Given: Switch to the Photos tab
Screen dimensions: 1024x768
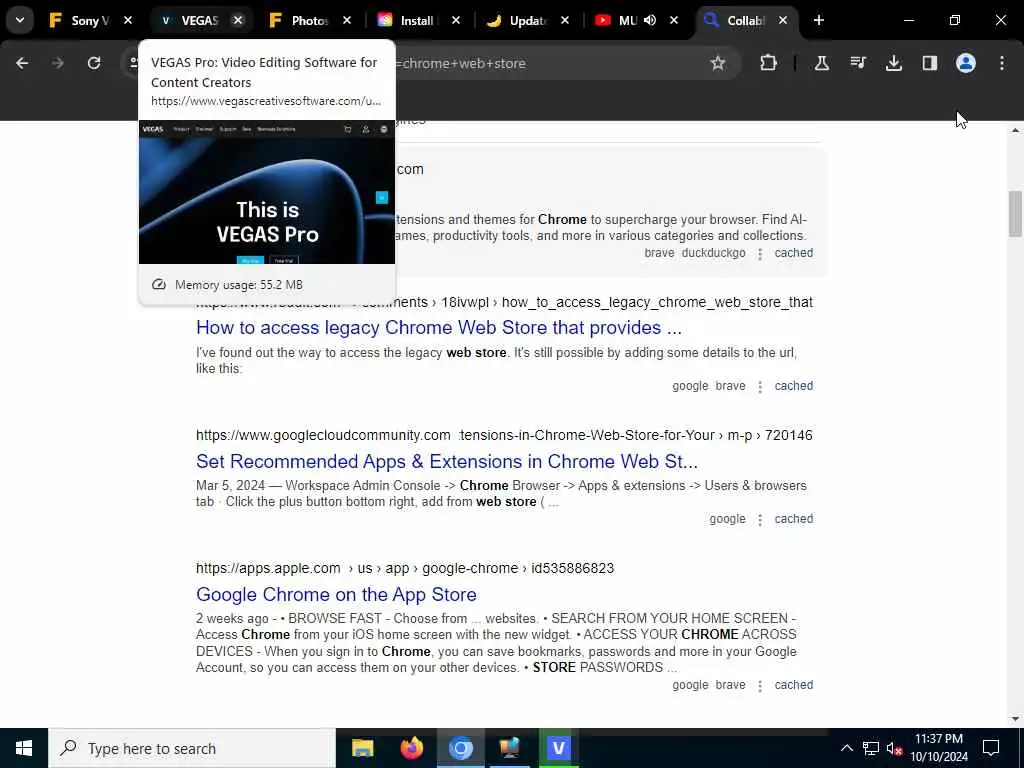Looking at the screenshot, I should pyautogui.click(x=309, y=20).
